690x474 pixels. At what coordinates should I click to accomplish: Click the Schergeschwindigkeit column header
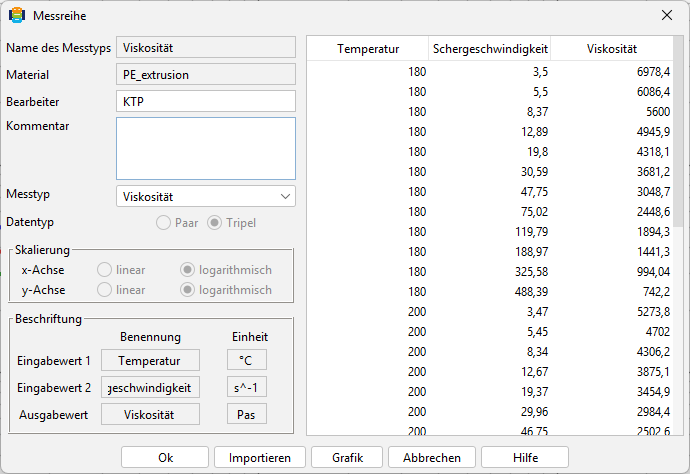tap(490, 48)
